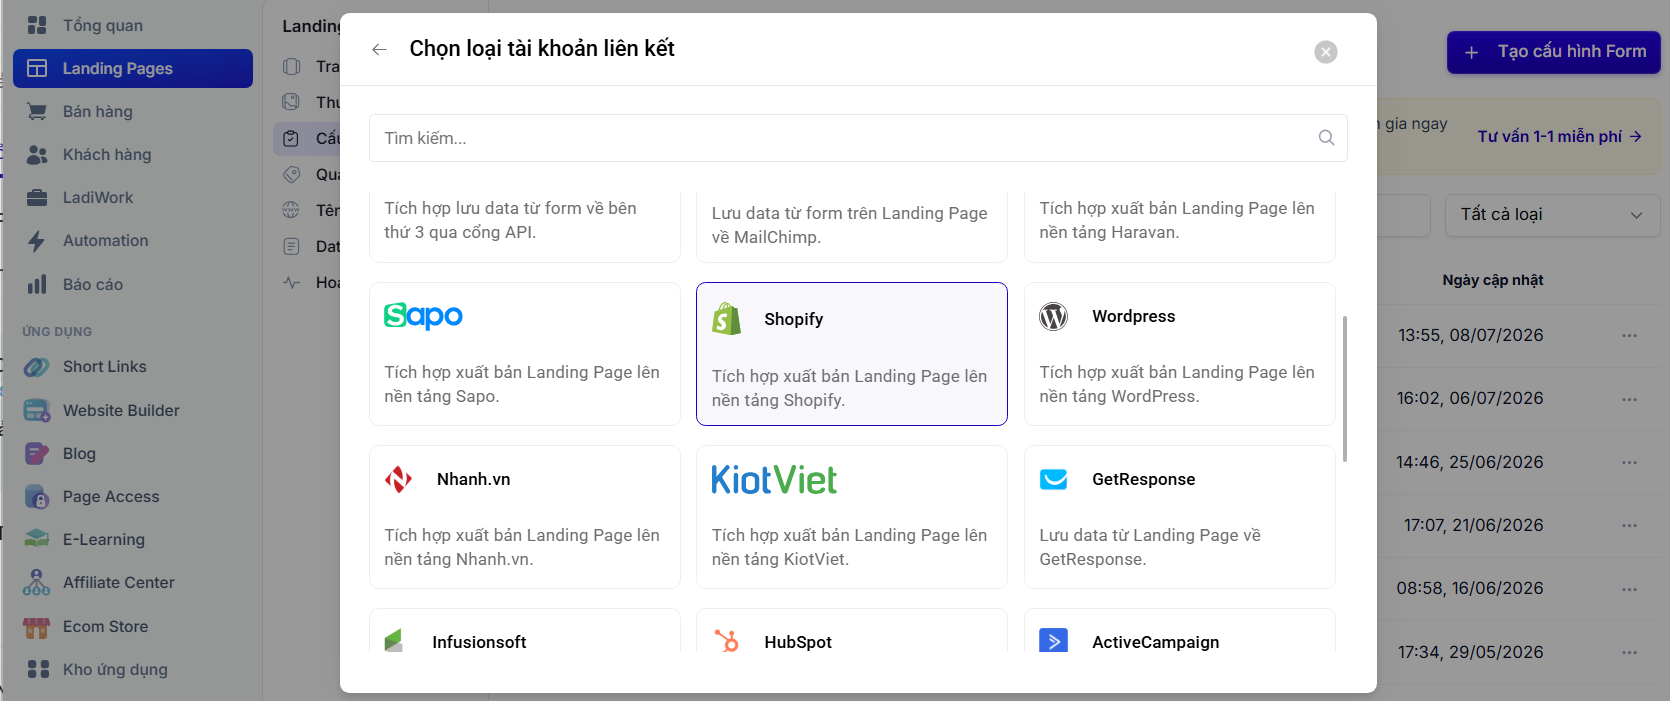The height and width of the screenshot is (701, 1670).
Task: Click the Nhanh.vn logo icon
Action: tap(399, 479)
